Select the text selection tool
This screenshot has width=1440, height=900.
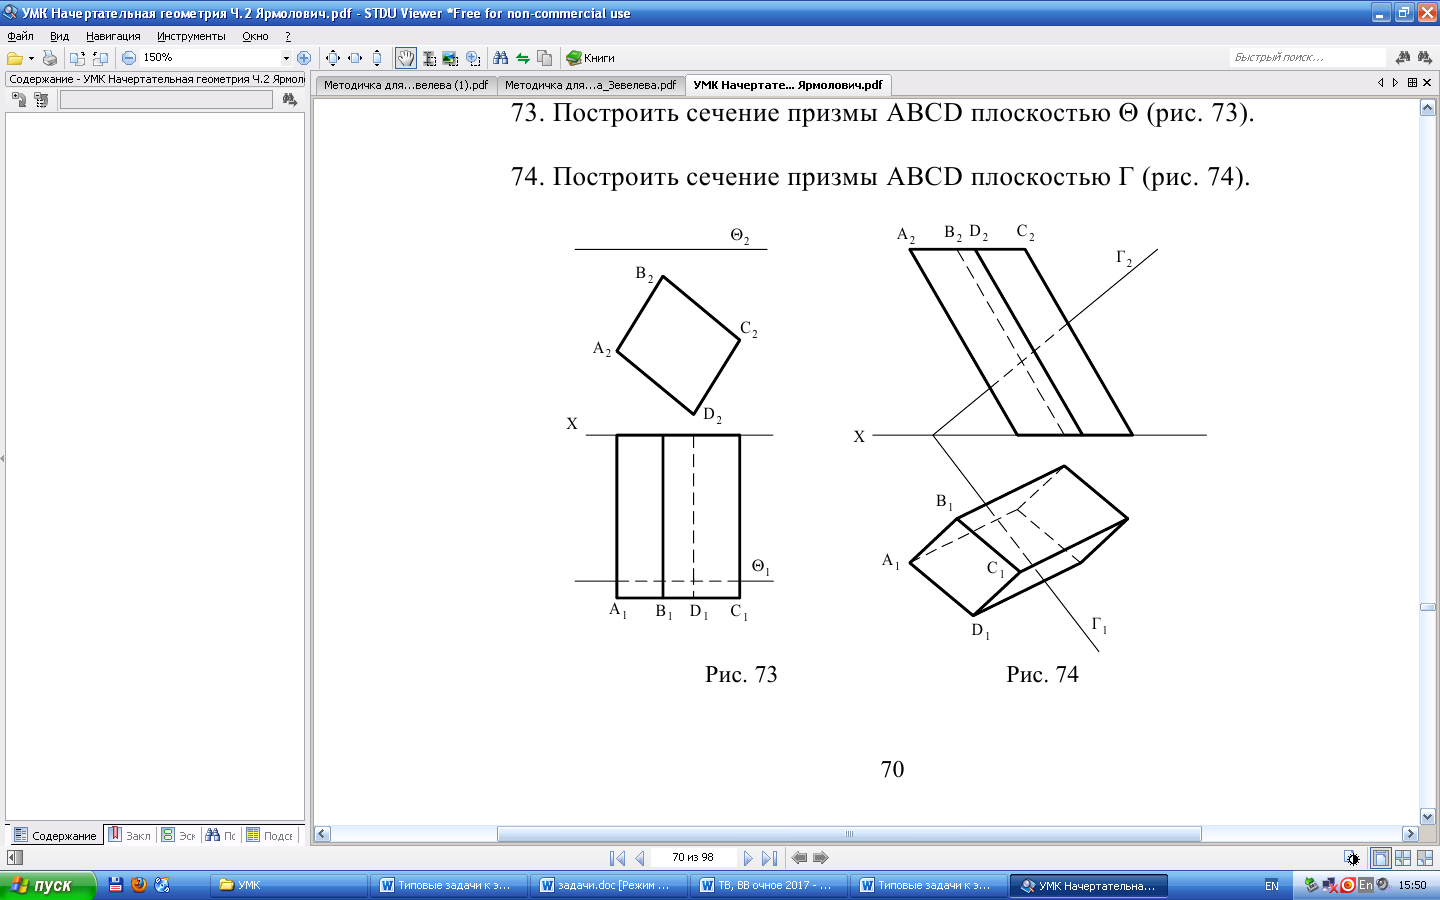coord(429,58)
